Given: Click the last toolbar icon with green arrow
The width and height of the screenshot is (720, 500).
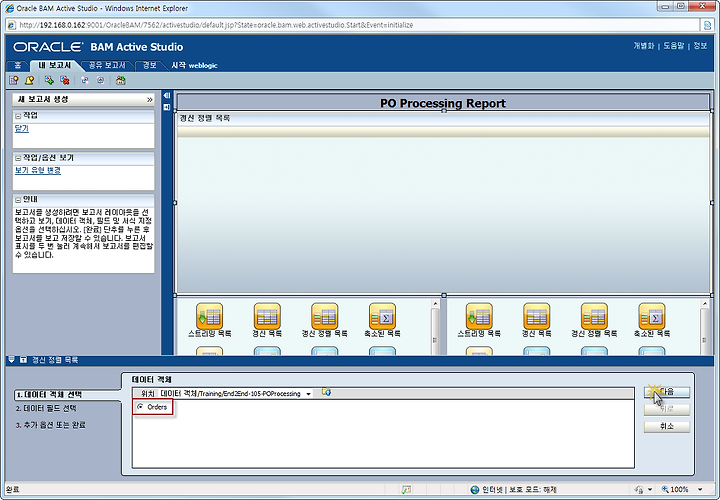Looking at the screenshot, I should coord(120,80).
